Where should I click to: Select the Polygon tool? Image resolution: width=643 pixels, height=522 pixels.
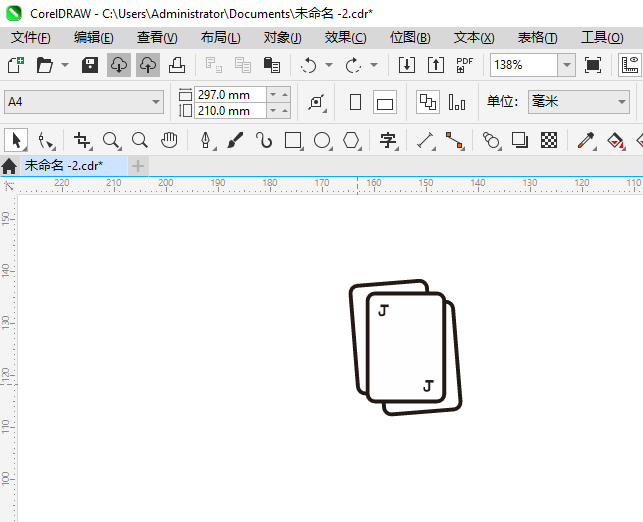tap(351, 140)
